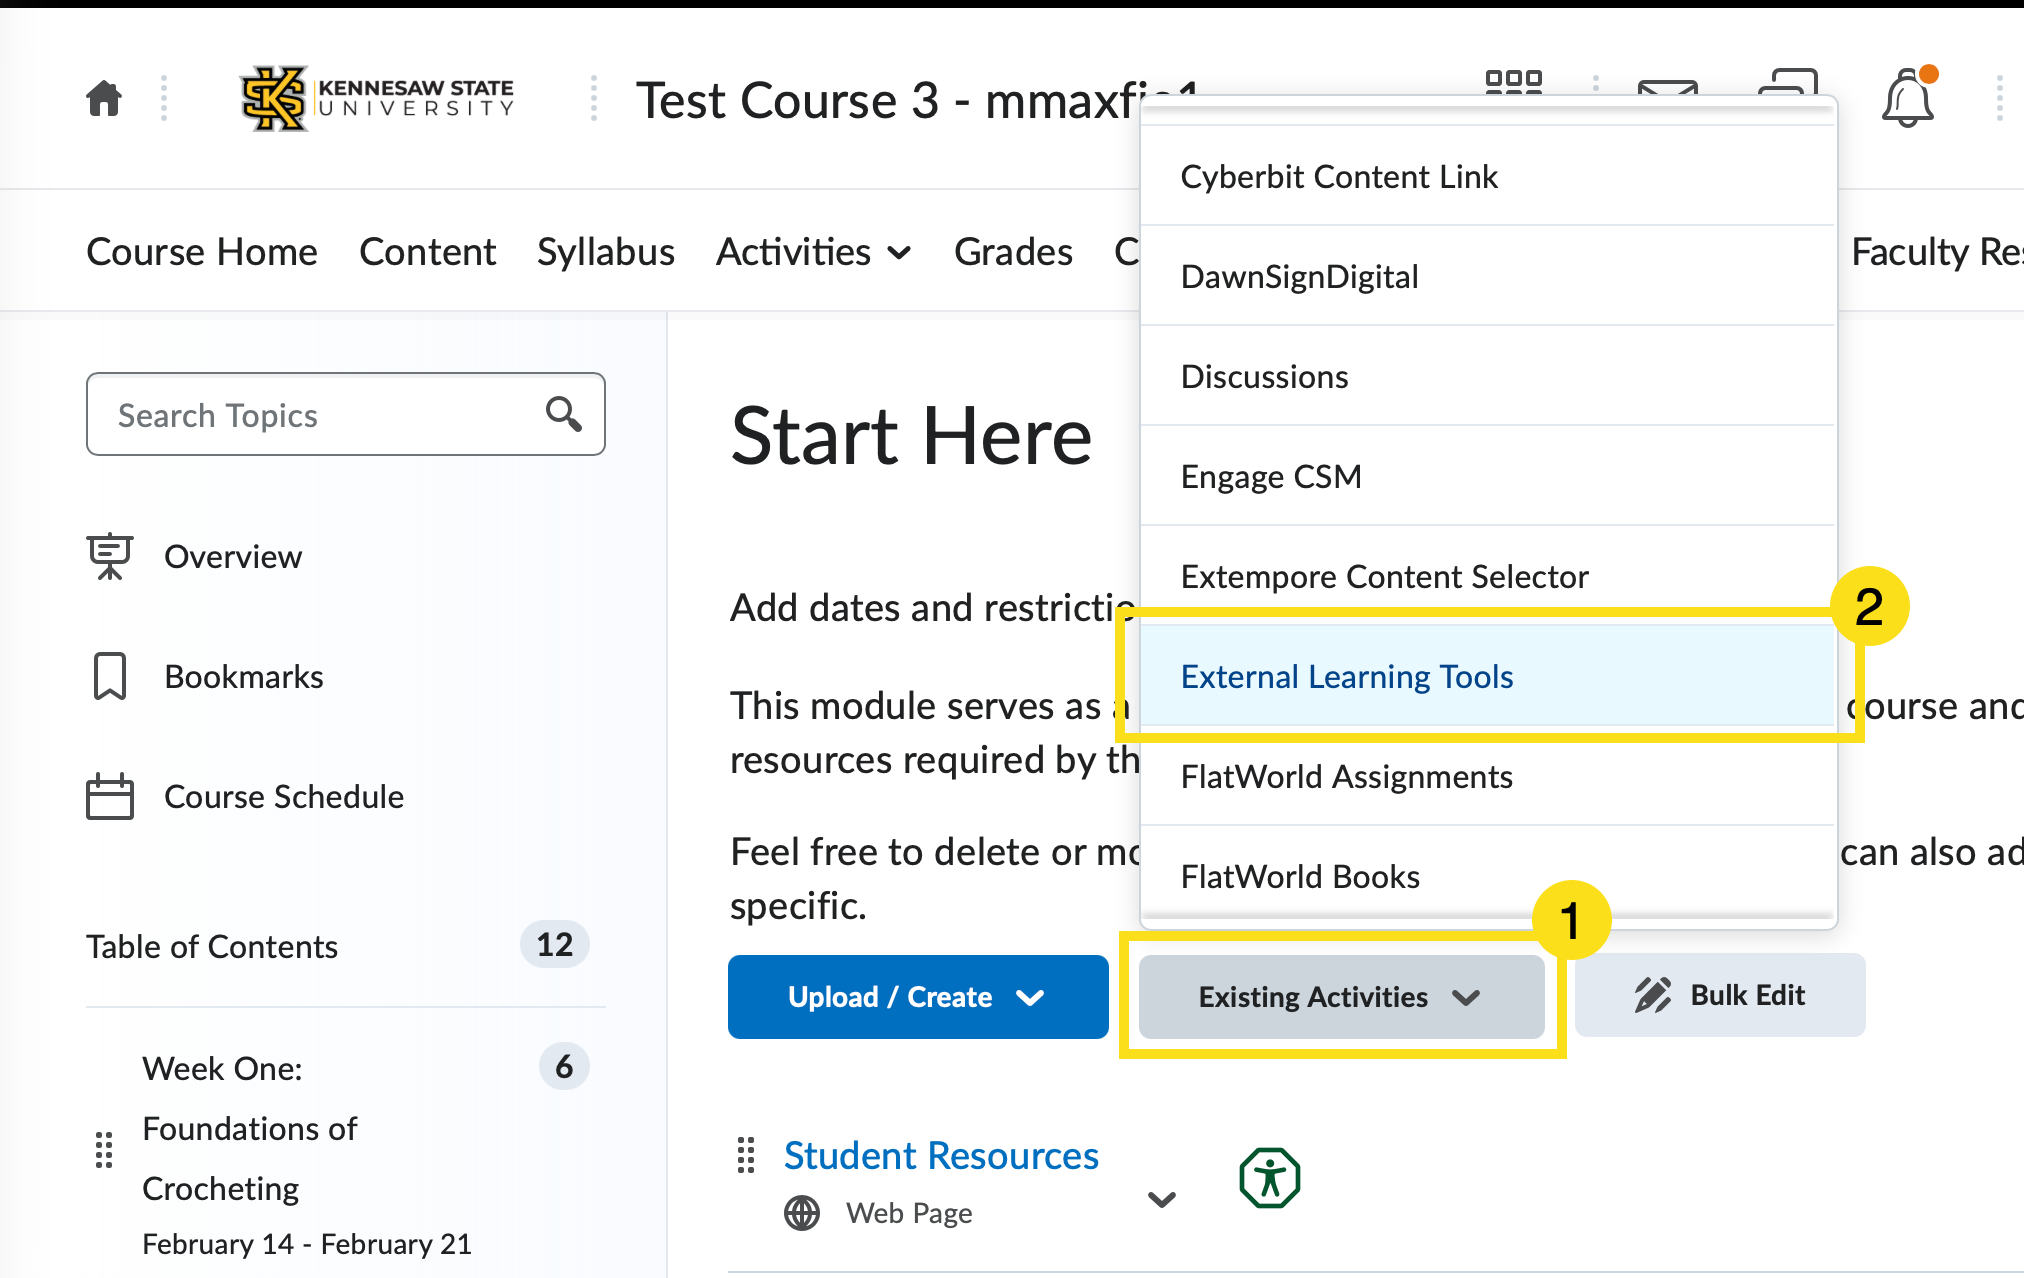Click the Bookmarks icon in the sidebar
This screenshot has width=2024, height=1278.
tap(109, 676)
